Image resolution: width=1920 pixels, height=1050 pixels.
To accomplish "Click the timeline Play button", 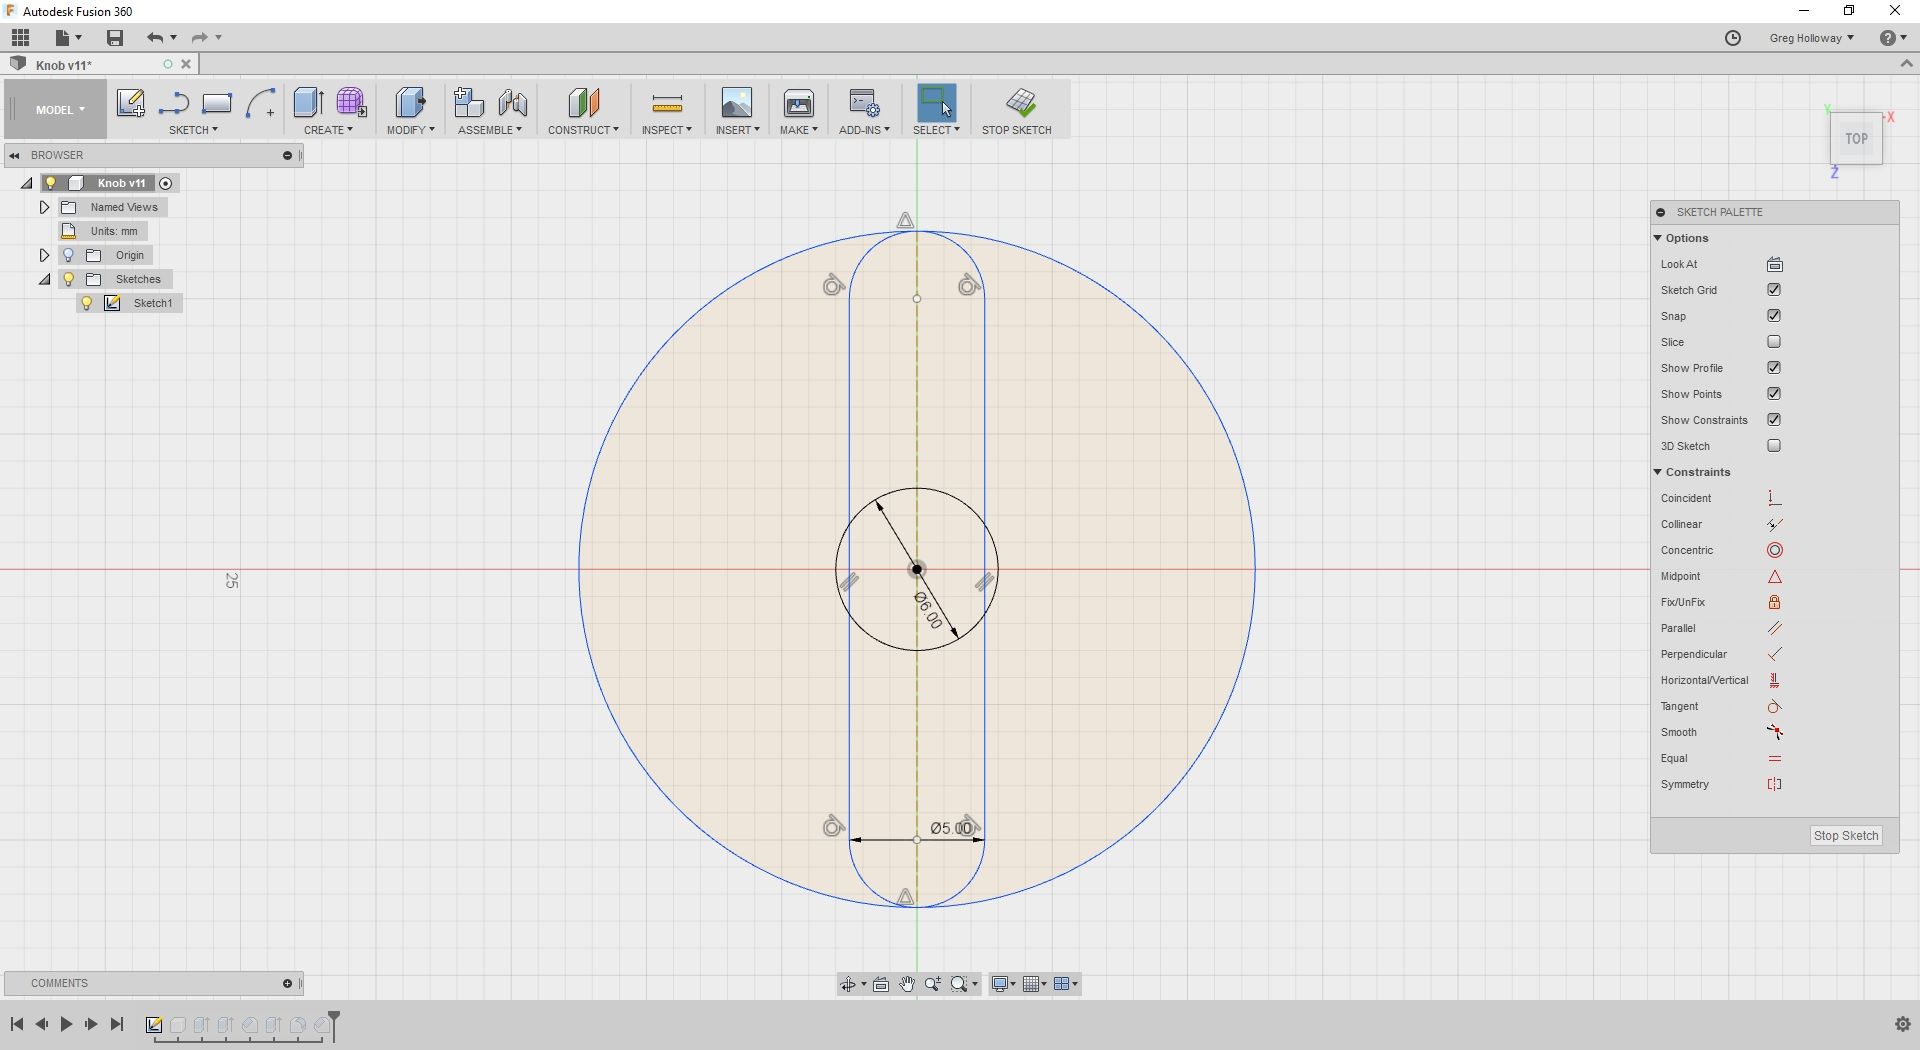I will click(66, 1024).
